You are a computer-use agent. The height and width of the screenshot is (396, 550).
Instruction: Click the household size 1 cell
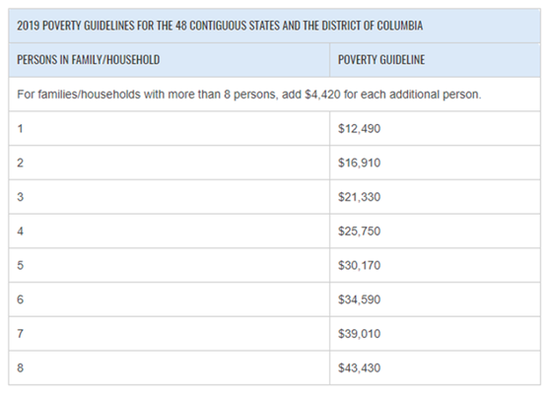click(x=169, y=128)
